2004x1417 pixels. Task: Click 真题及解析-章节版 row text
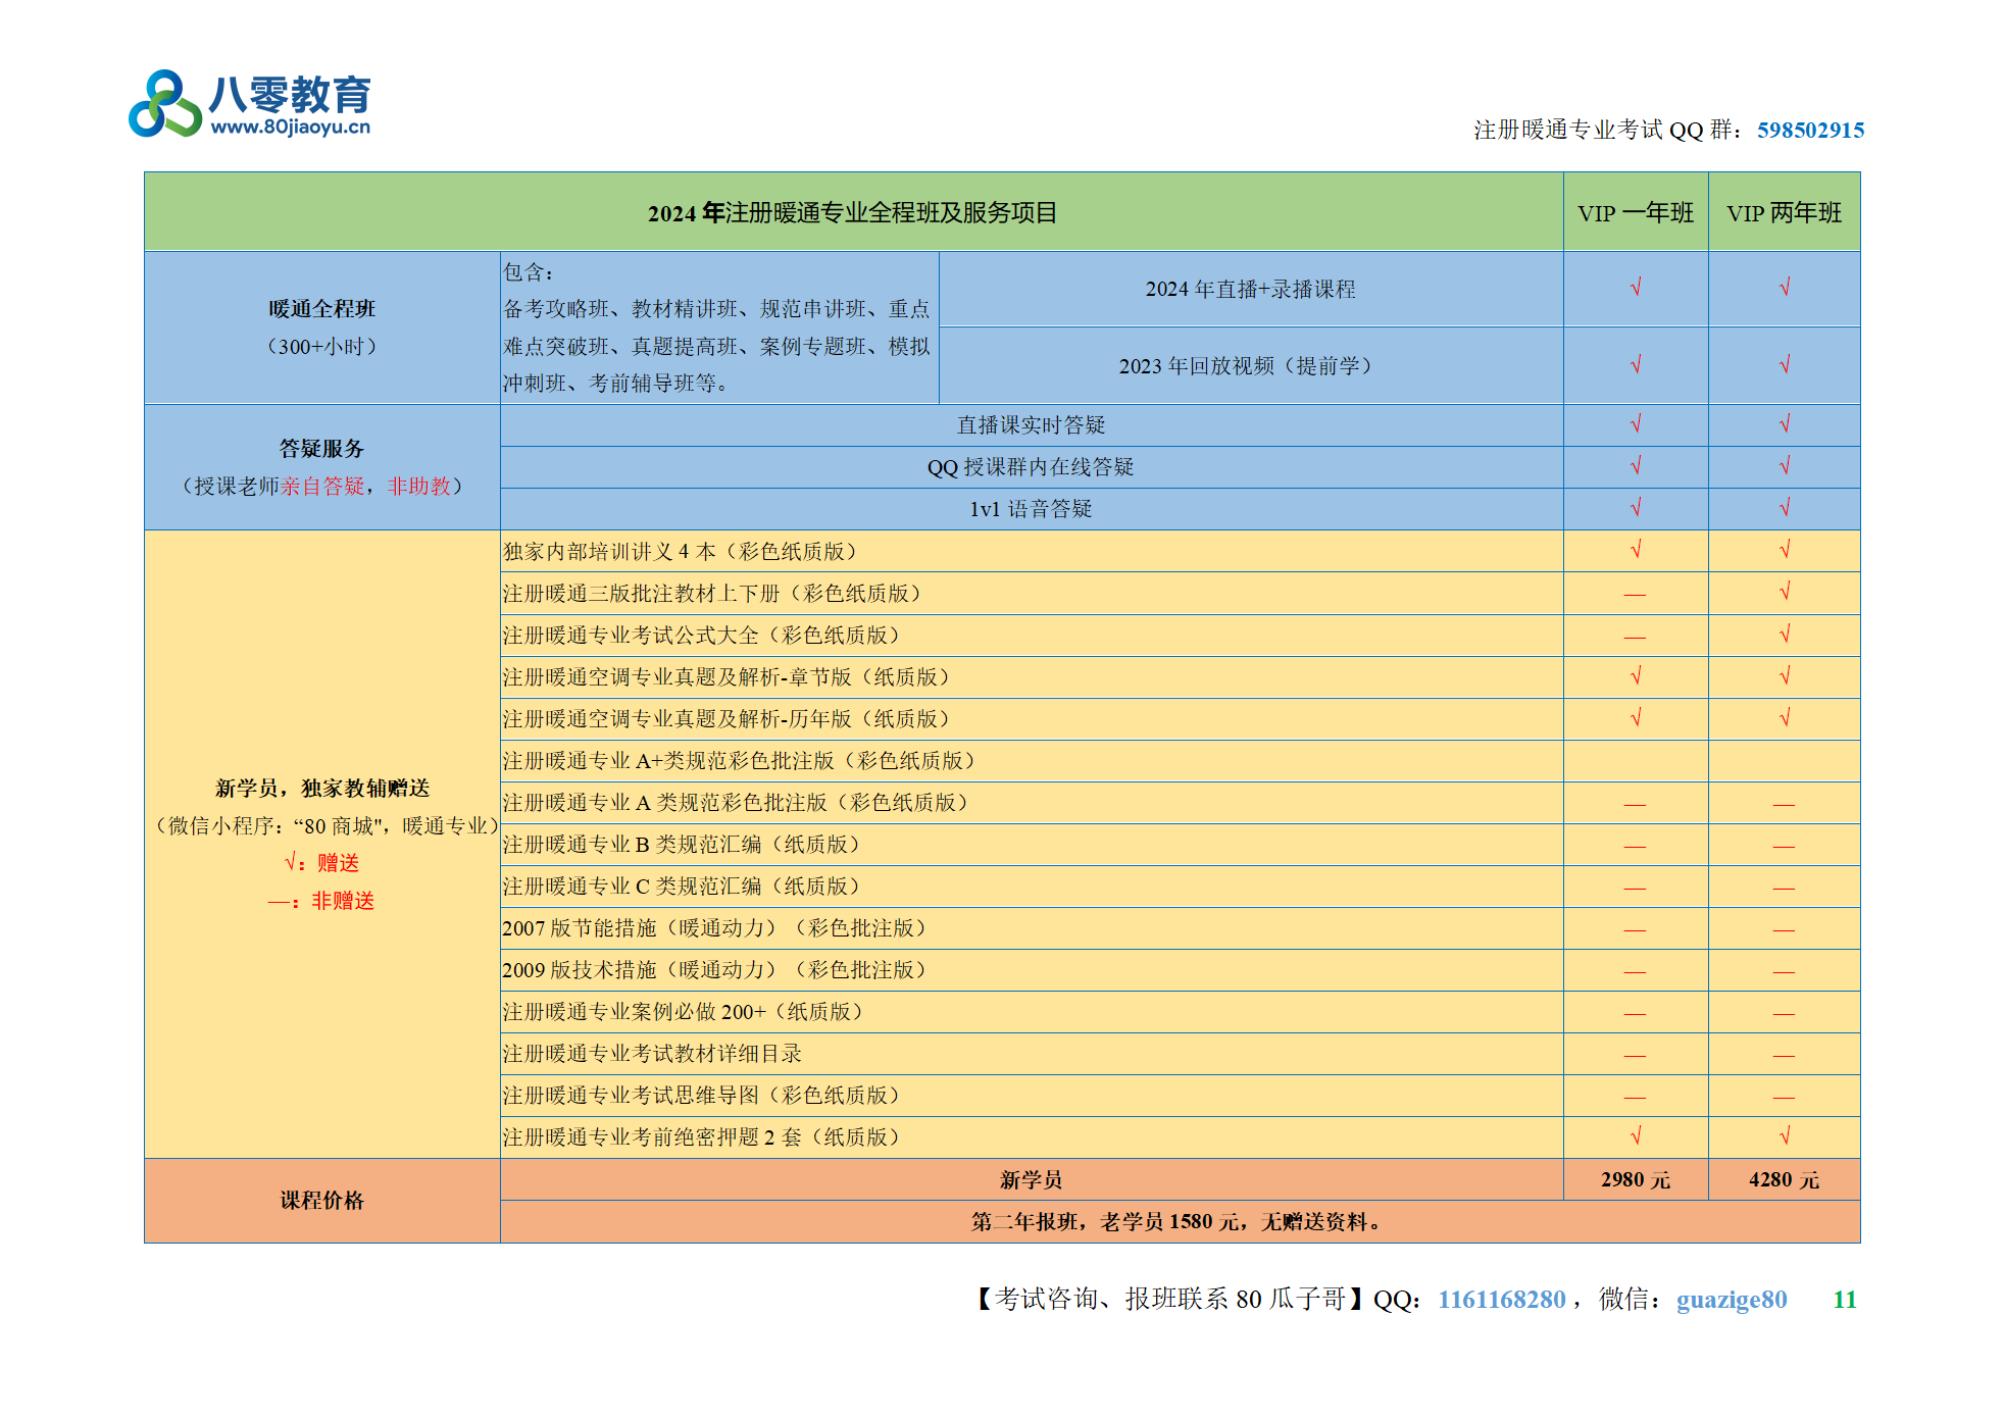pos(727,677)
